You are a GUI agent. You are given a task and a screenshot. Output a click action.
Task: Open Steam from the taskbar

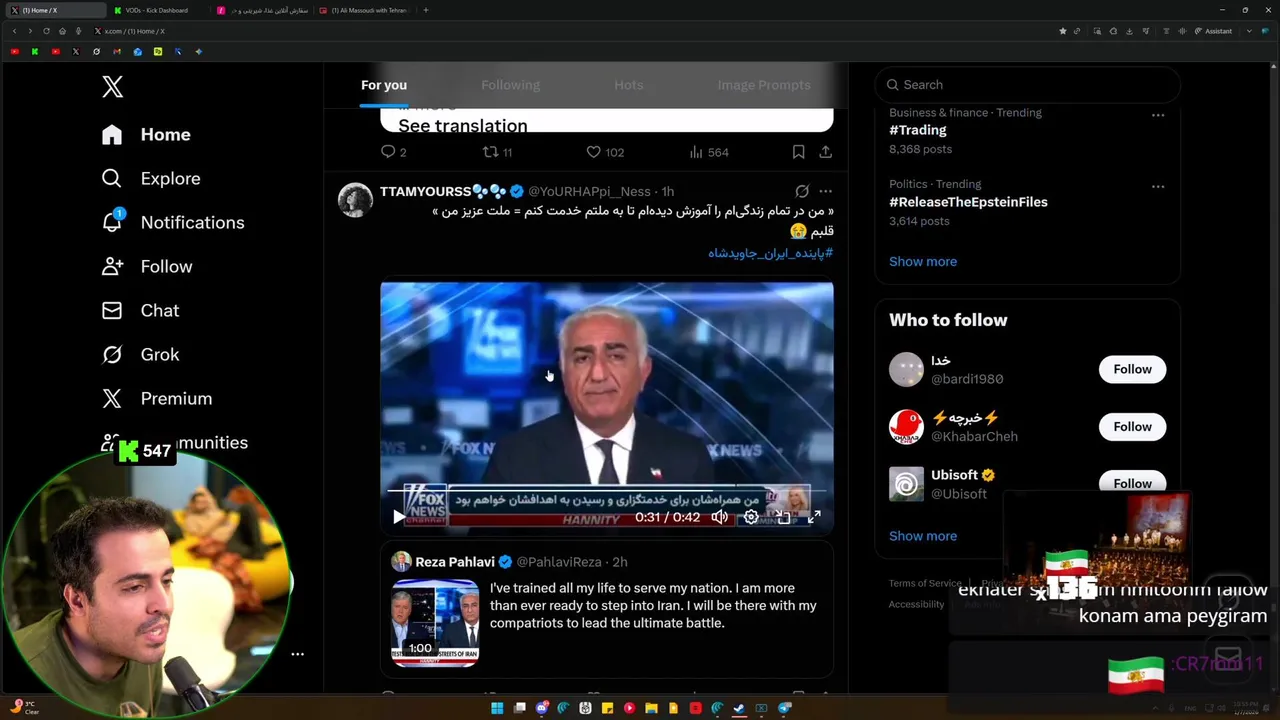(739, 708)
